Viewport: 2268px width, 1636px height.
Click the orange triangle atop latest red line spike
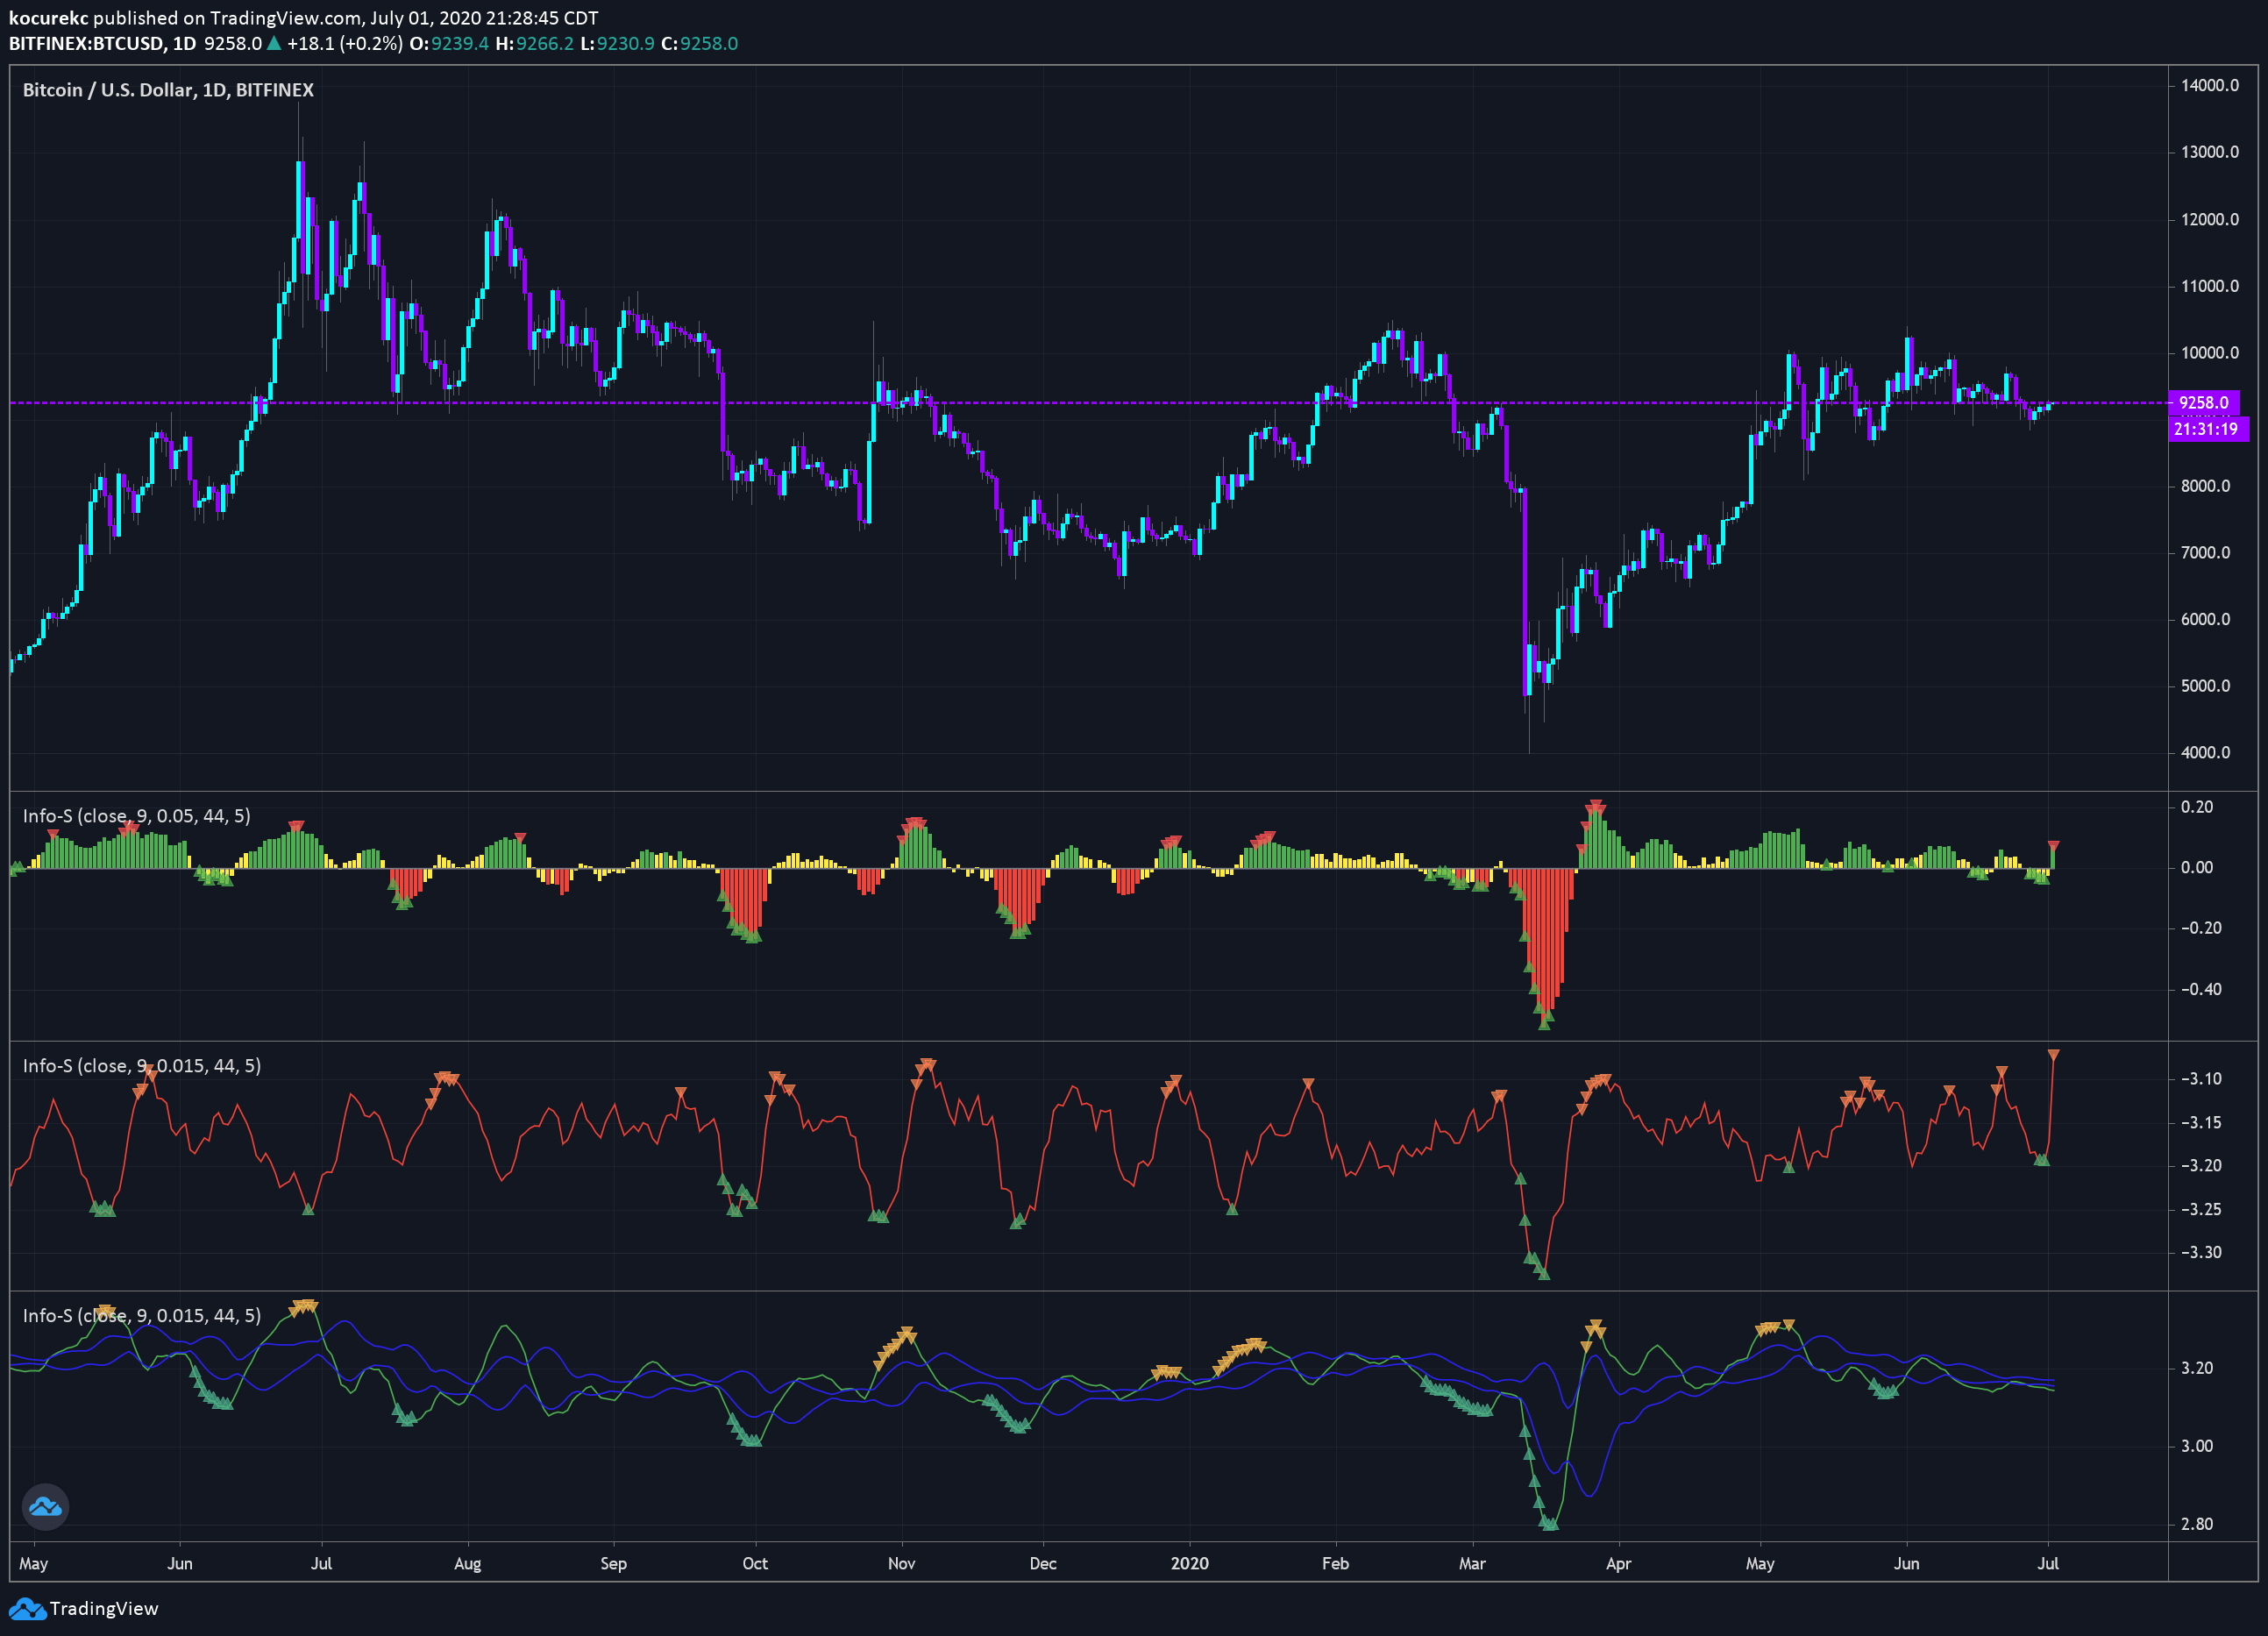tap(2053, 1055)
